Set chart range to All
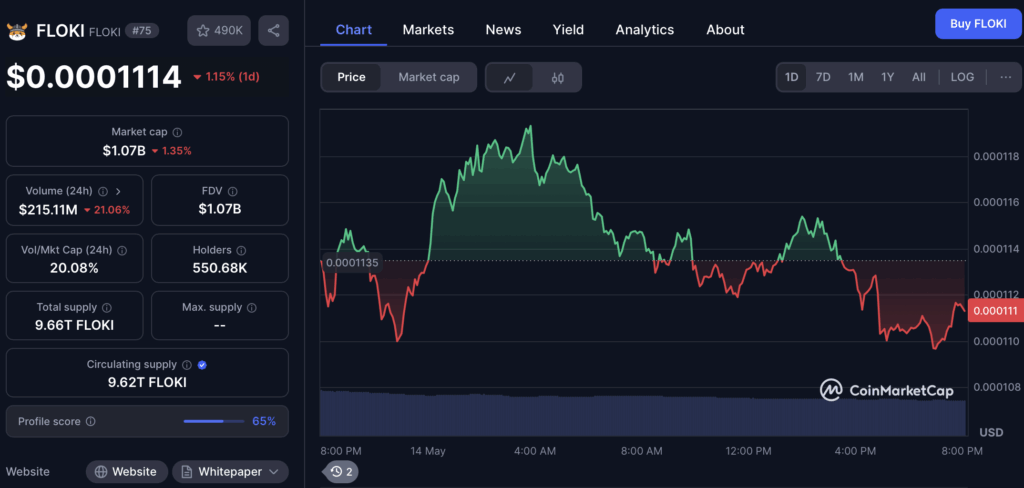This screenshot has width=1024, height=488. coord(919,77)
